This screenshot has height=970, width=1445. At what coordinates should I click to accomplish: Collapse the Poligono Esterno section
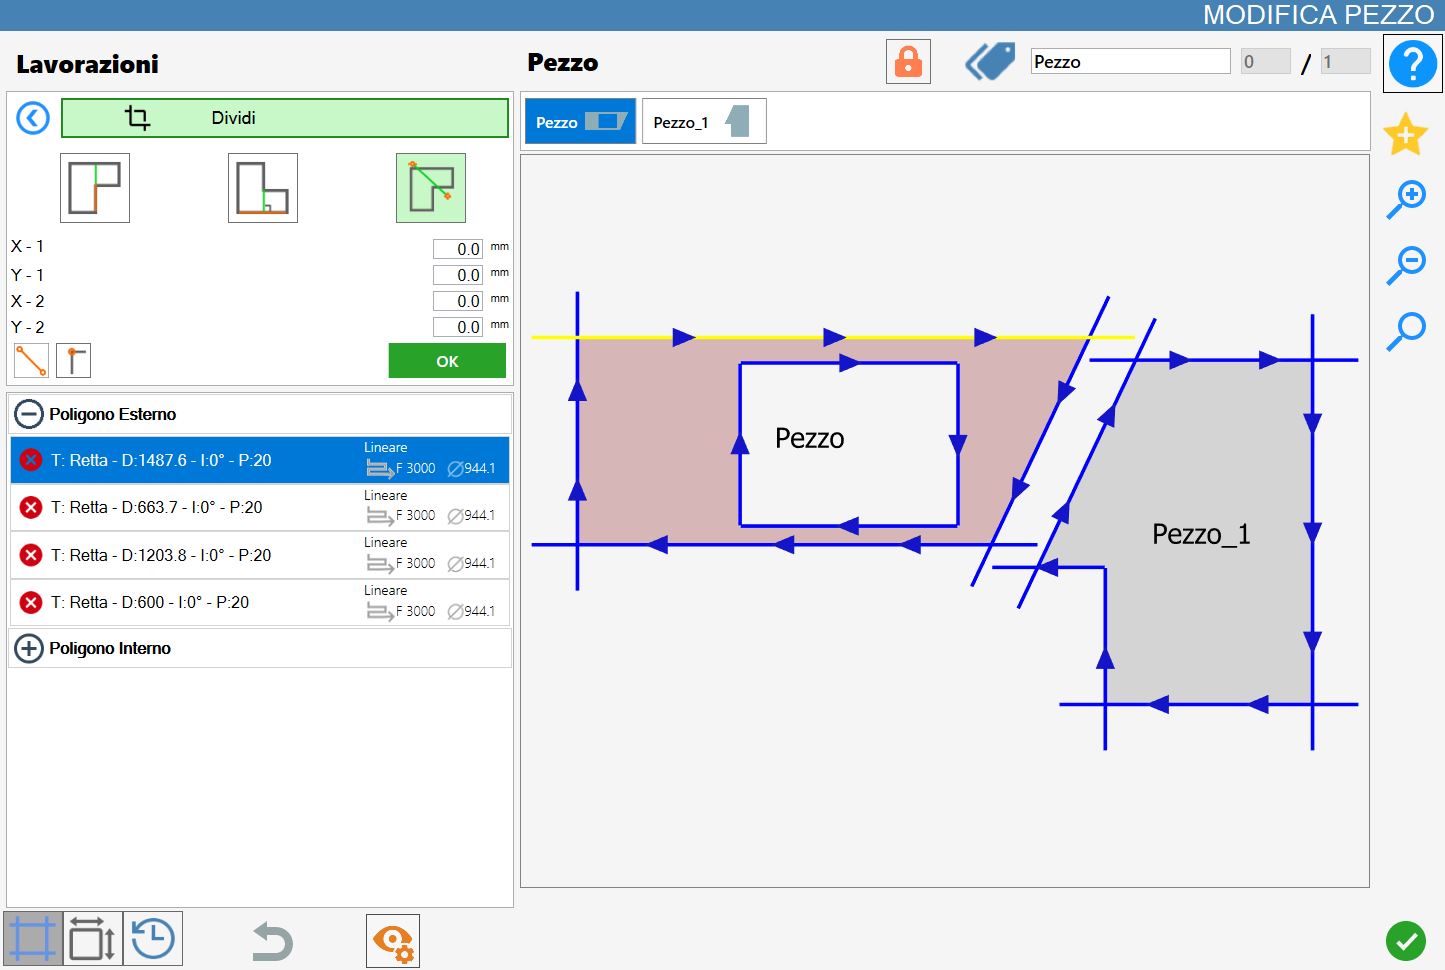29,414
